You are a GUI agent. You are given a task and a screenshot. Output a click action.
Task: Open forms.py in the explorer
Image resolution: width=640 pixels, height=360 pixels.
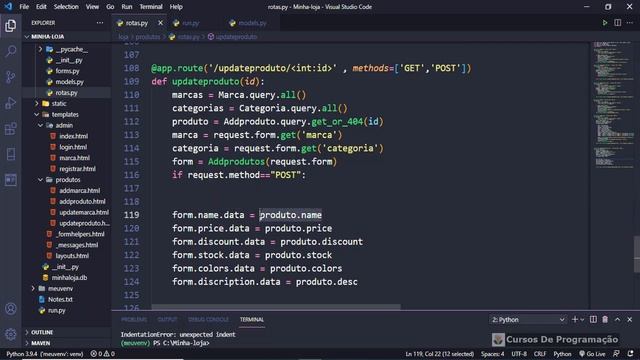pos(67,71)
